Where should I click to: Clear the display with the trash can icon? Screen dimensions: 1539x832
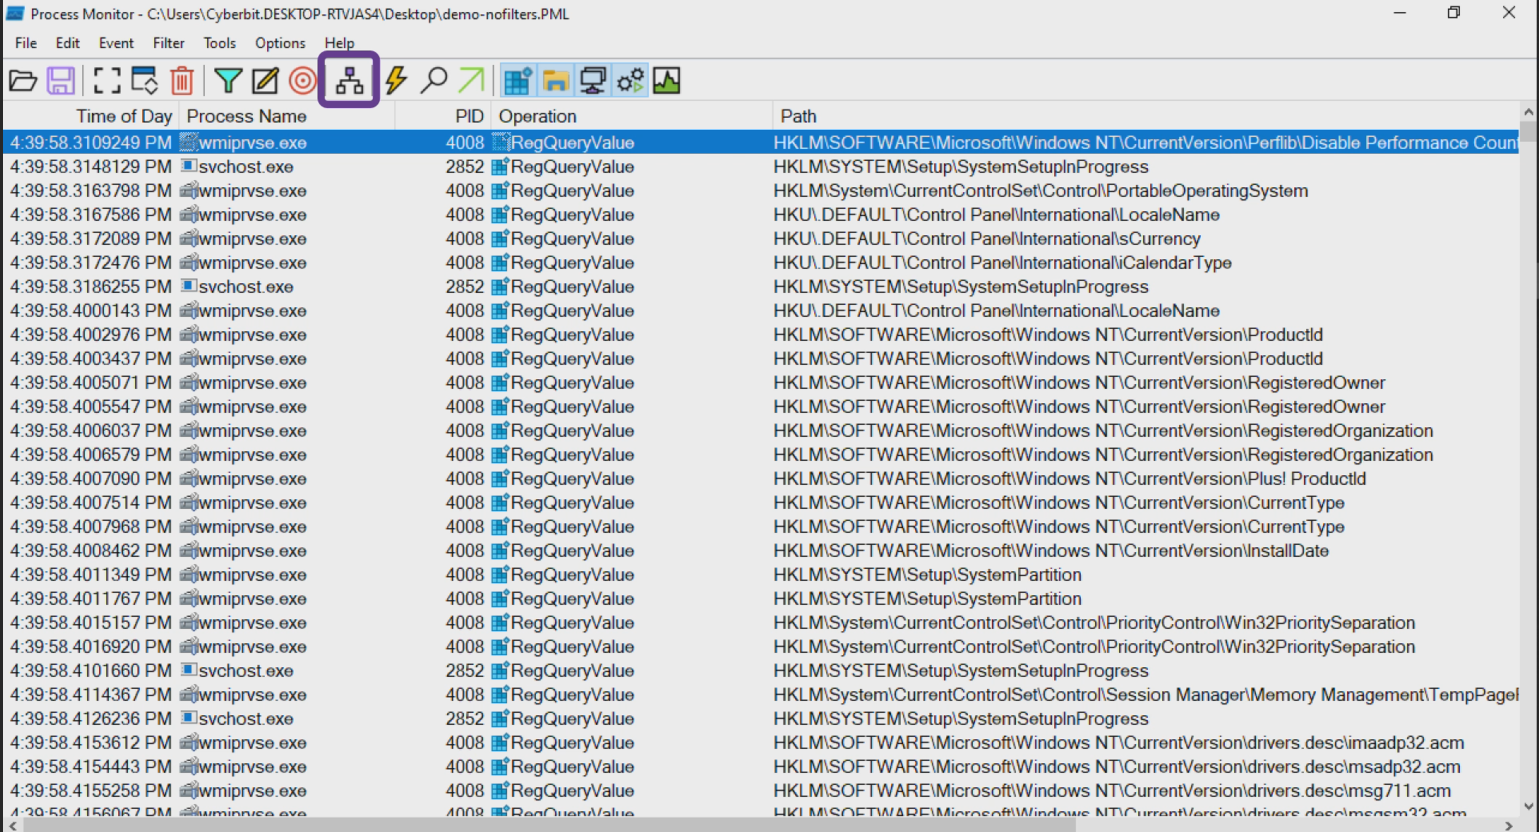tap(182, 81)
